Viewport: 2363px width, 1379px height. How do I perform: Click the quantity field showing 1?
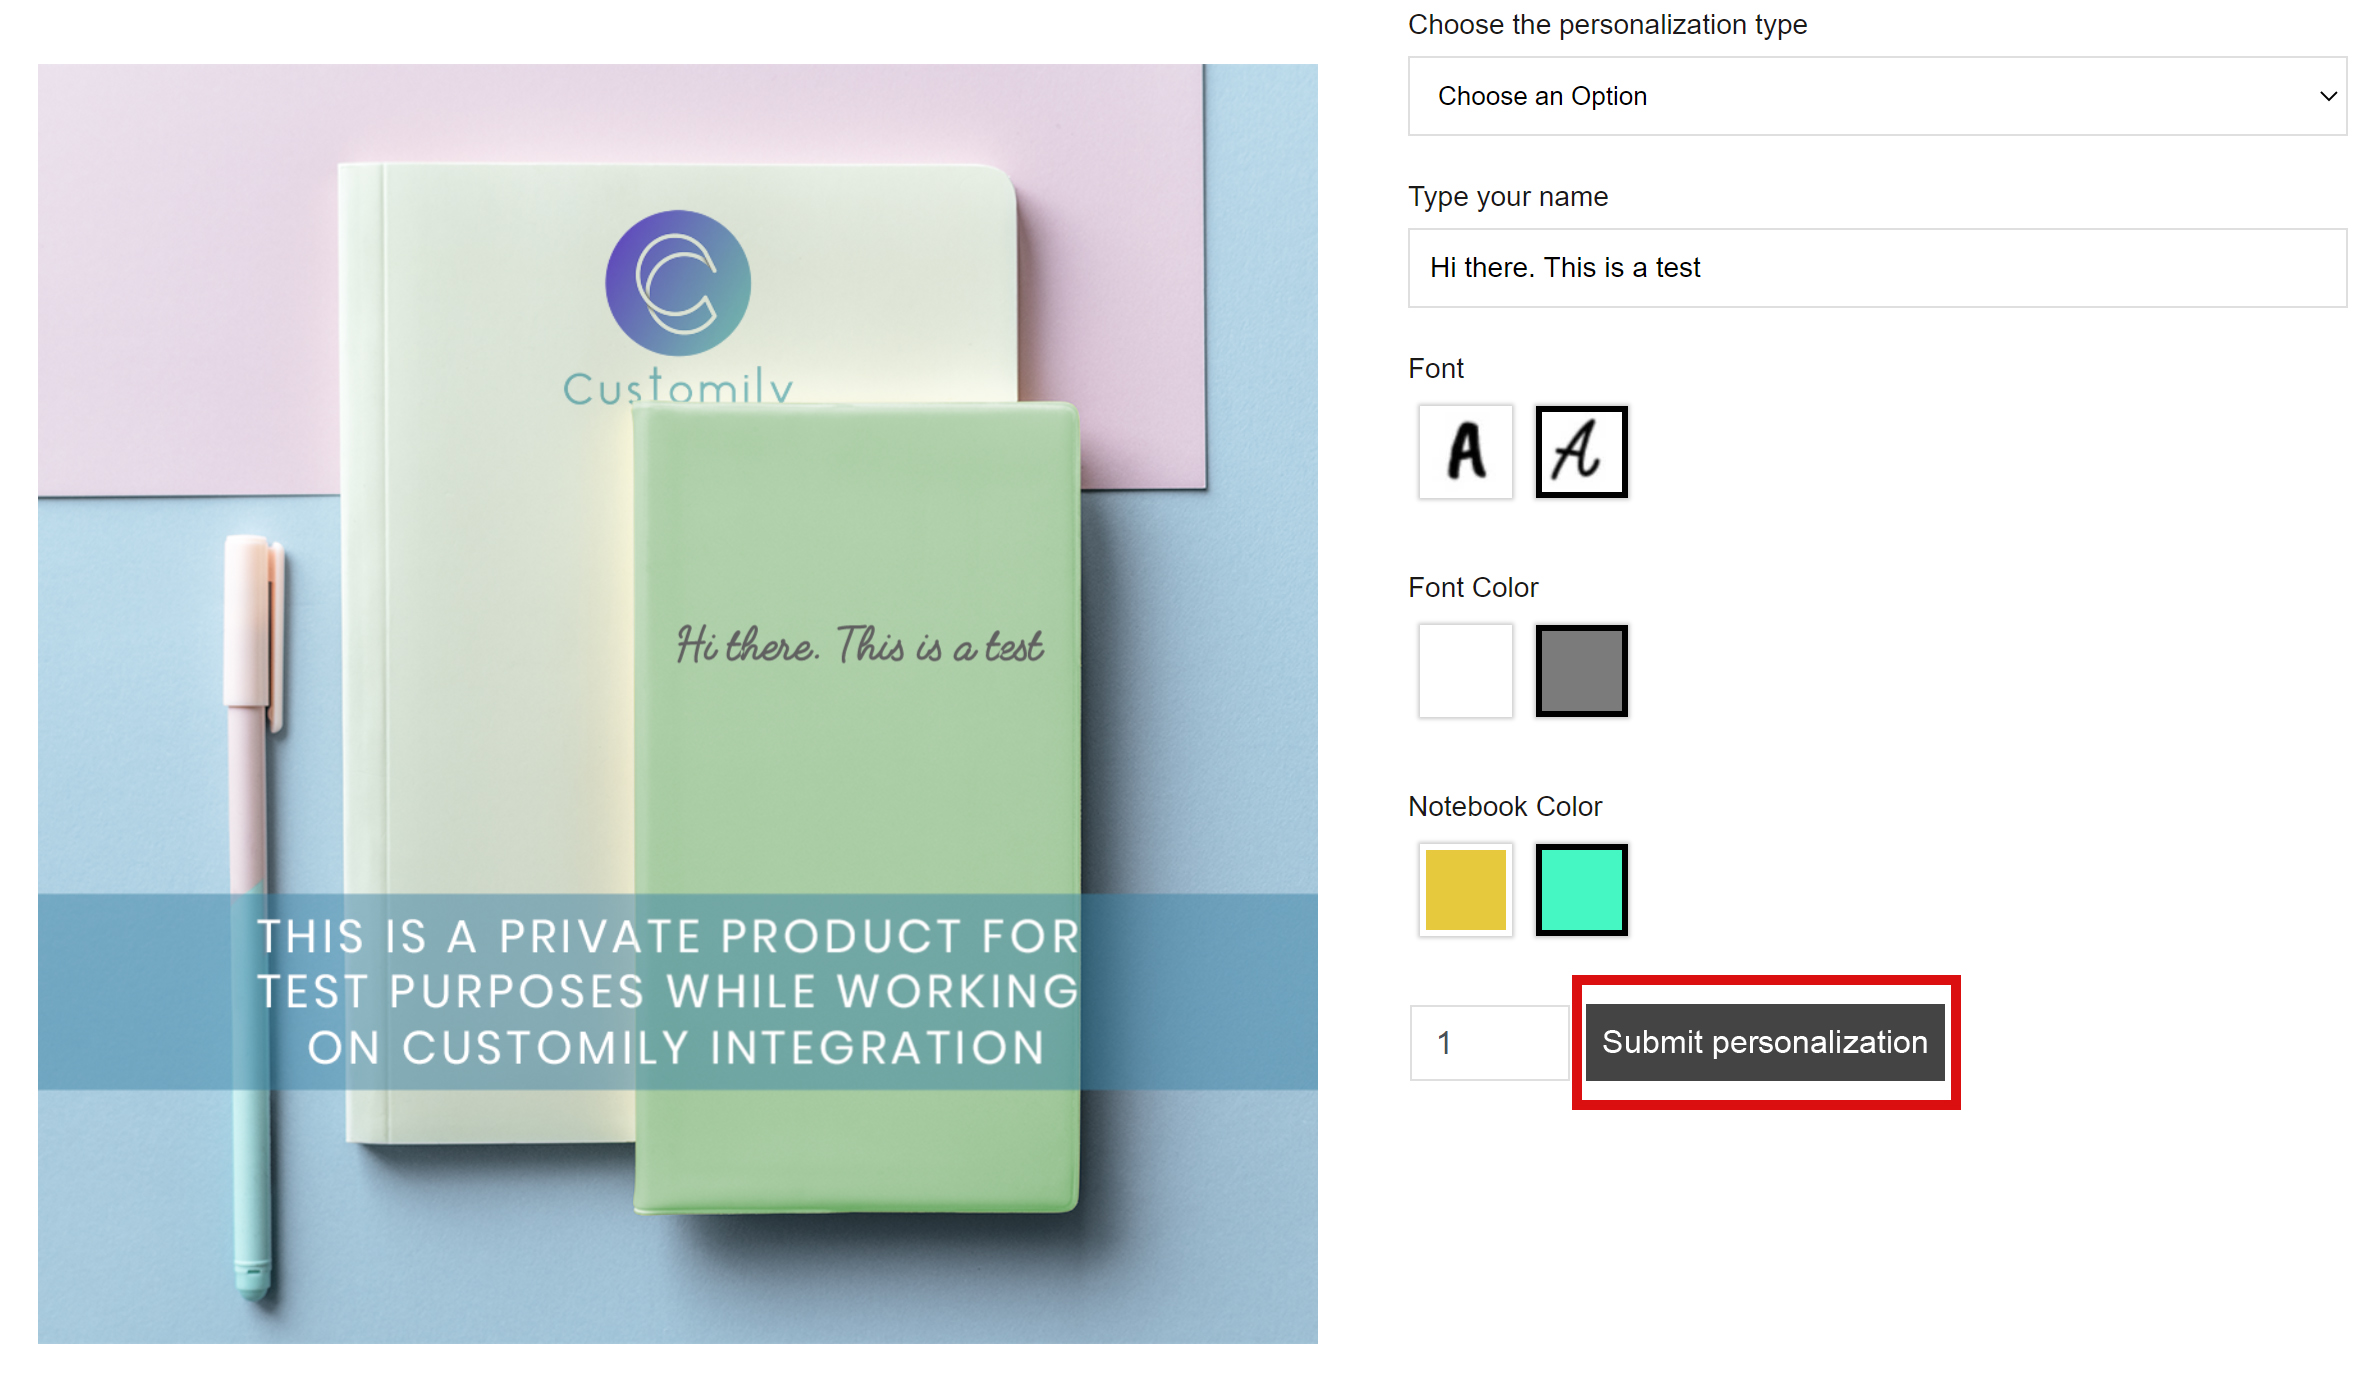(1488, 1043)
